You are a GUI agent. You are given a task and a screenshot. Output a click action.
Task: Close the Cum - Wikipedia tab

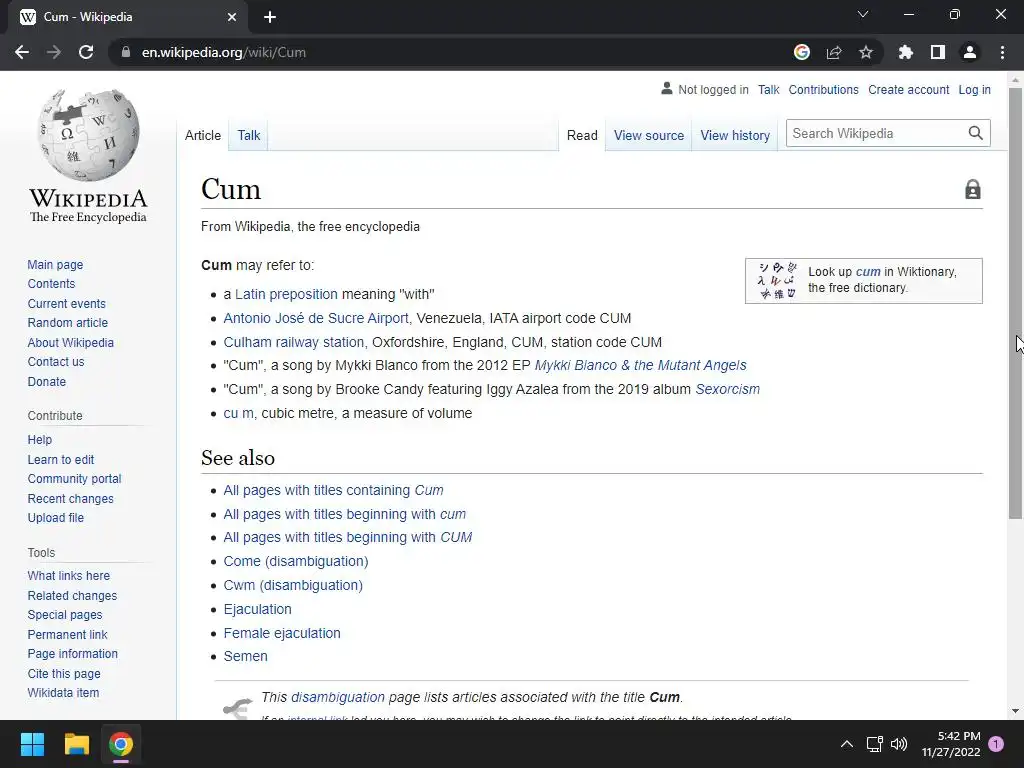232,17
